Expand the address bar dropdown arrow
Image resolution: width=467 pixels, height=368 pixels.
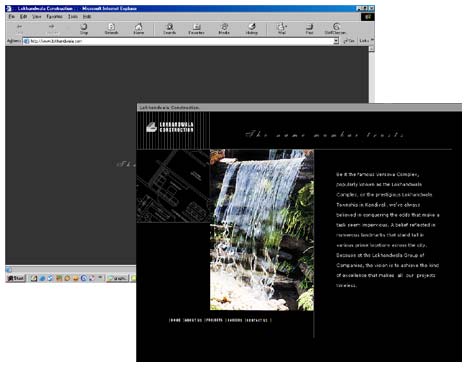336,41
